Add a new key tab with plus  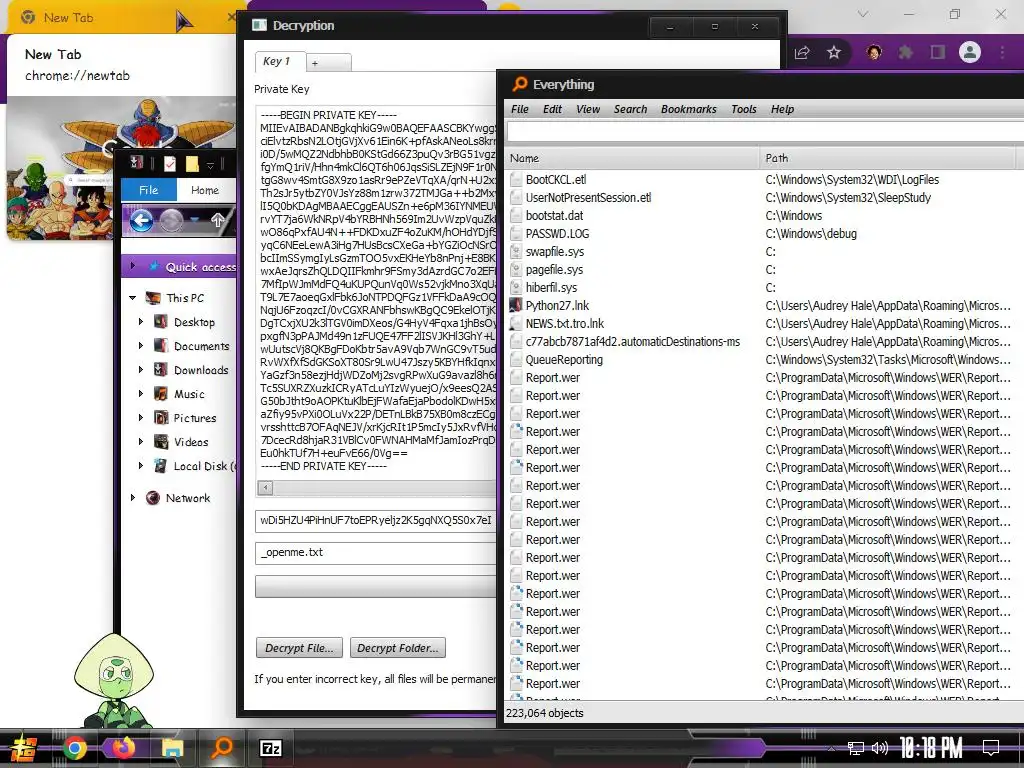[x=328, y=63]
